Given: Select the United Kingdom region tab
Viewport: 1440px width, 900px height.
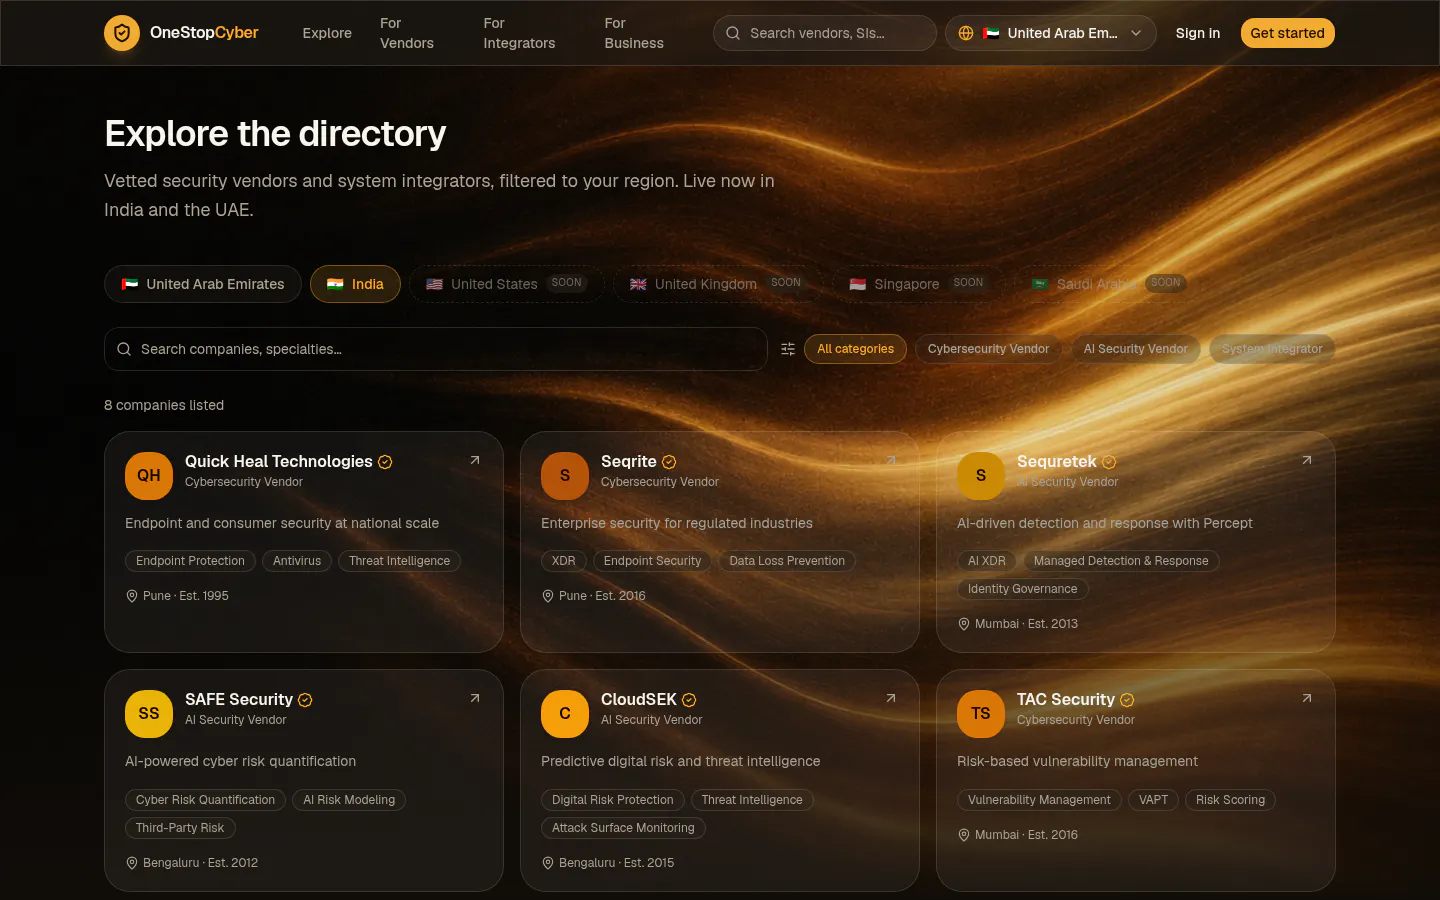Looking at the screenshot, I should click(x=717, y=284).
